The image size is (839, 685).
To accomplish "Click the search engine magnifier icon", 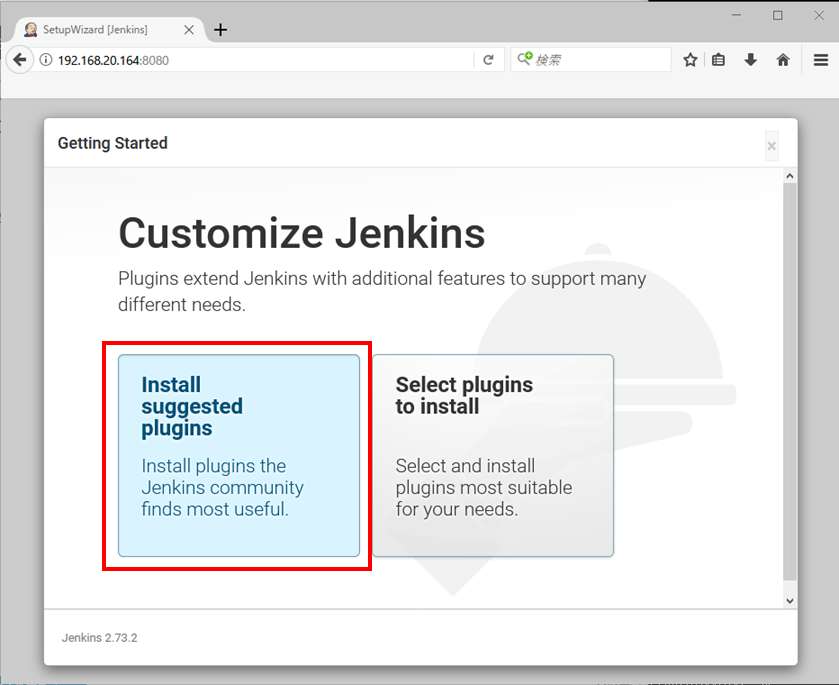I will 524,58.
